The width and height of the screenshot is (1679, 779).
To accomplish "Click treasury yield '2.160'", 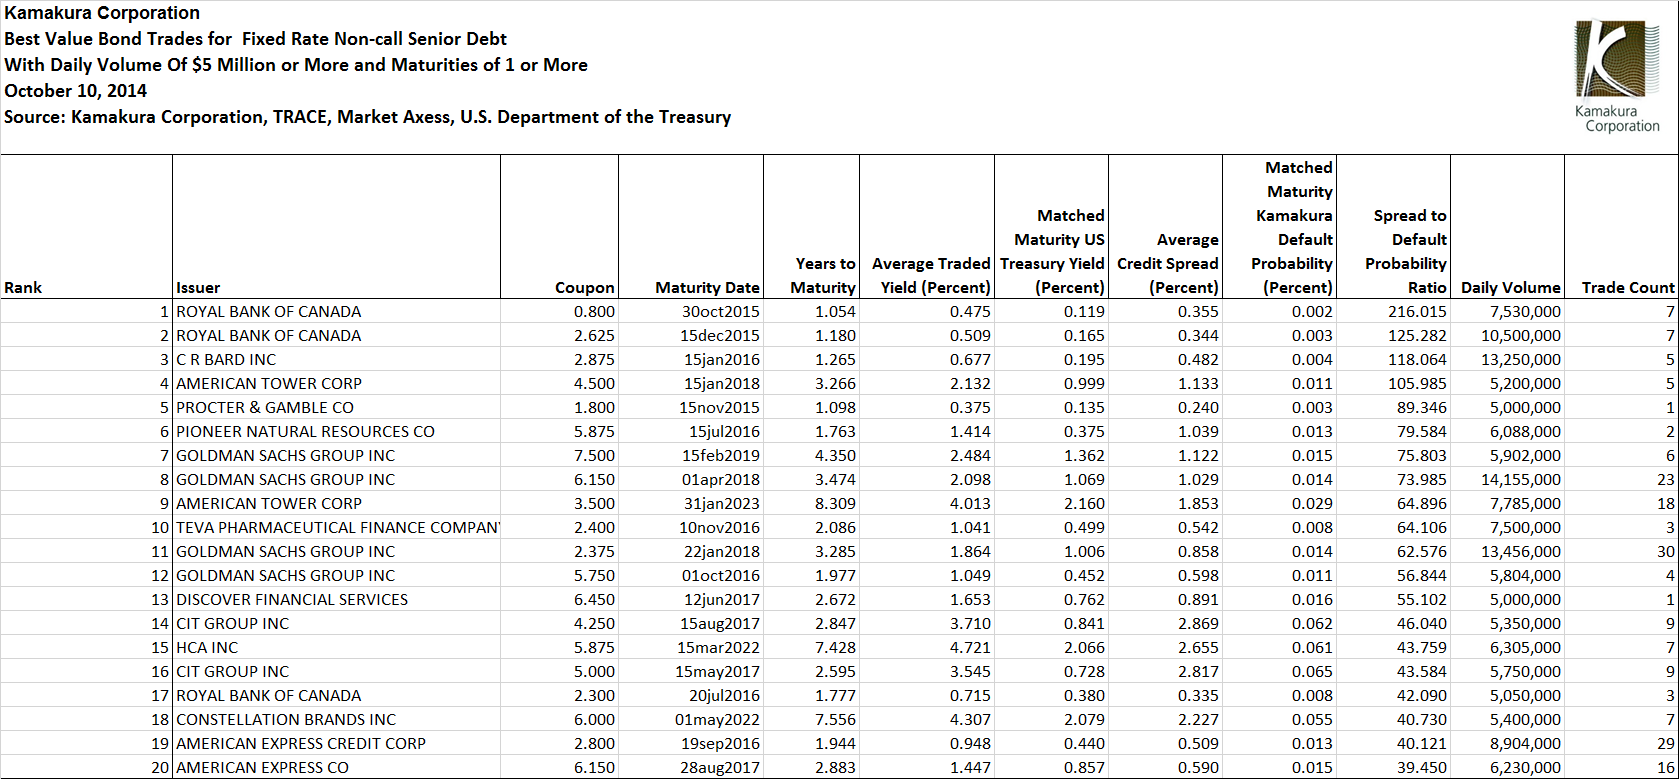I will [1084, 504].
